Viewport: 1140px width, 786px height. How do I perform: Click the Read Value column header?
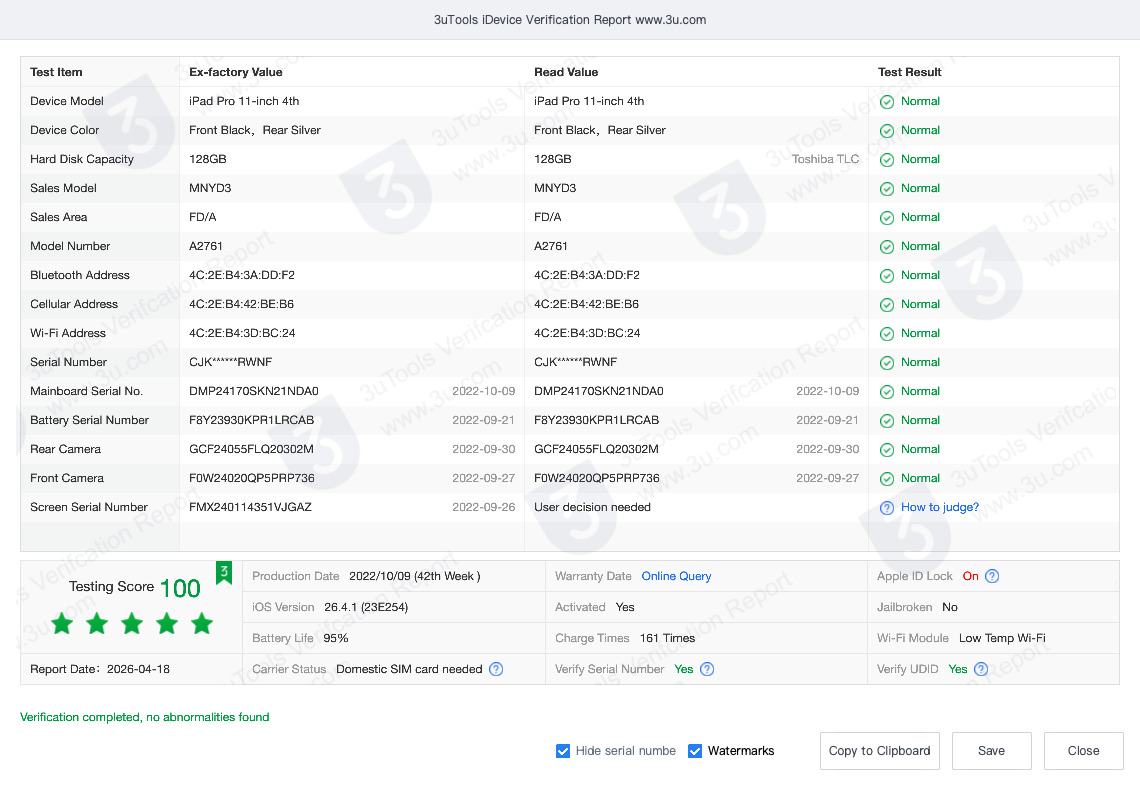pyautogui.click(x=566, y=72)
